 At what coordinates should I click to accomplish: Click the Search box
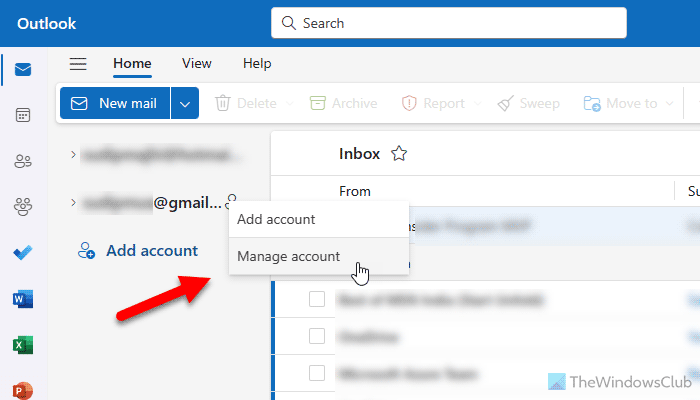point(449,23)
